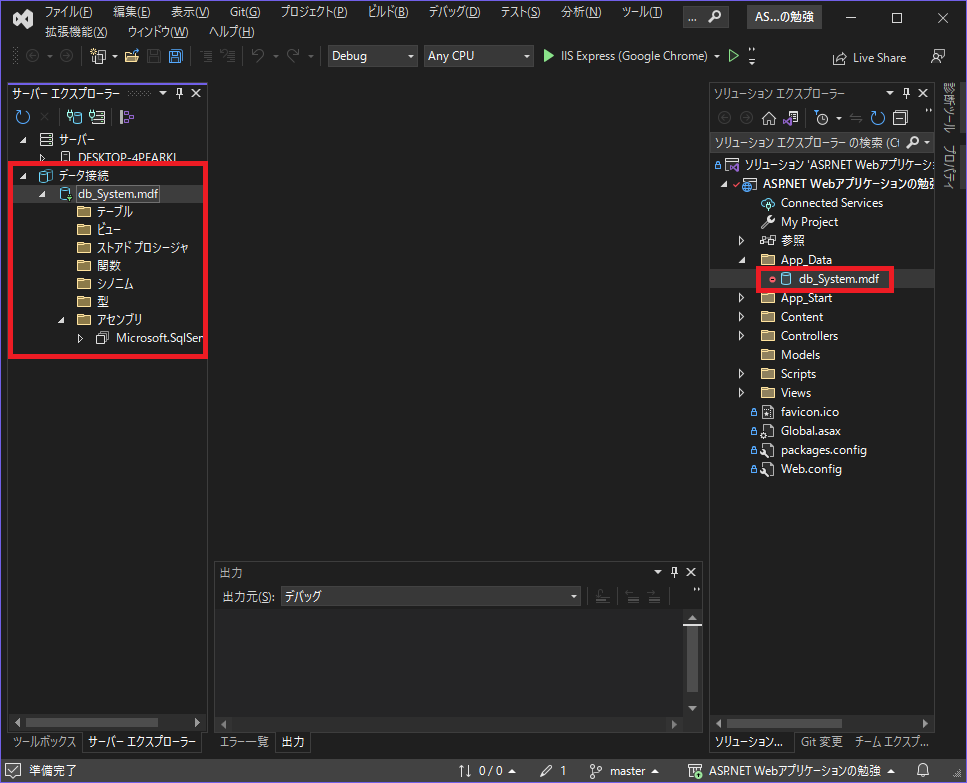Click the Visual Studio logo icon
This screenshot has width=967, height=783.
23,19
